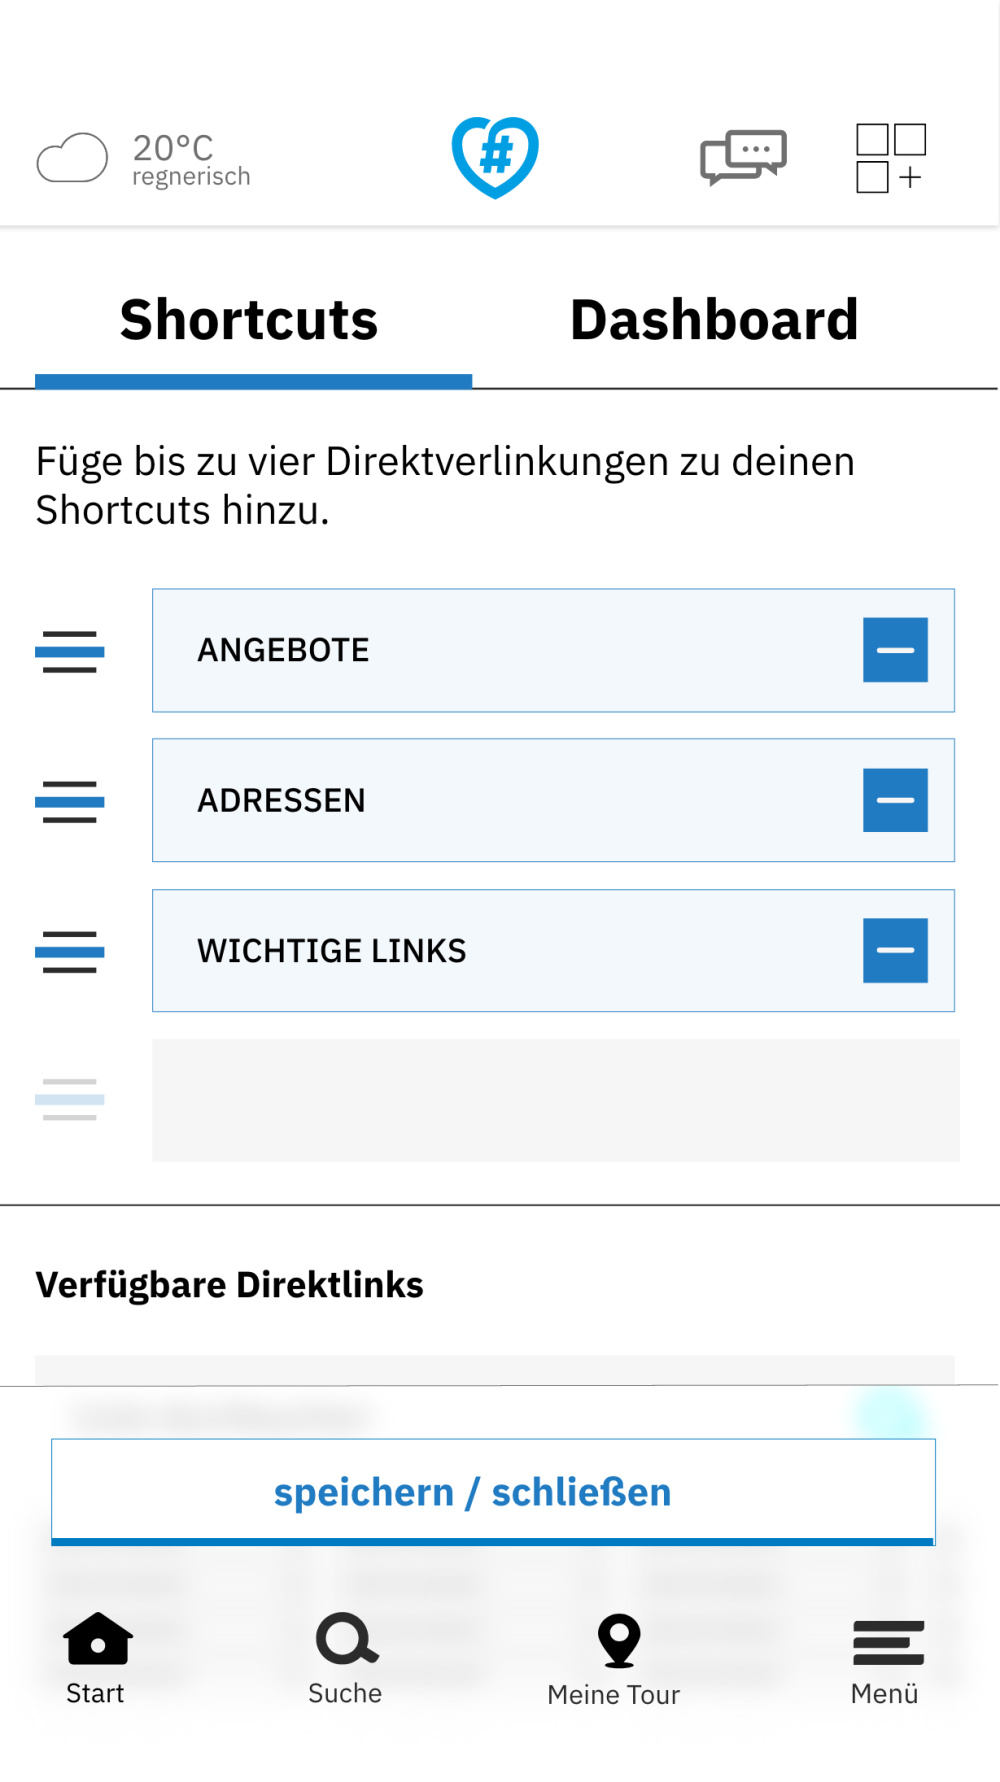Remove WICHTIGE LINKS with minus button
Screen dimensions: 1000x1782
coord(895,950)
